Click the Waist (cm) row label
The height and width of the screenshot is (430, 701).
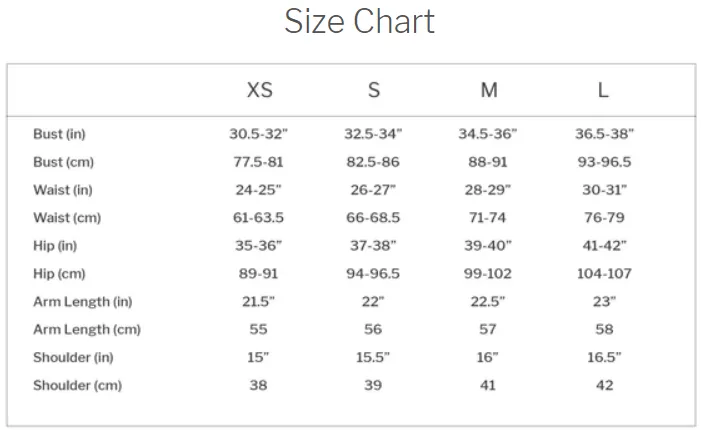[67, 218]
